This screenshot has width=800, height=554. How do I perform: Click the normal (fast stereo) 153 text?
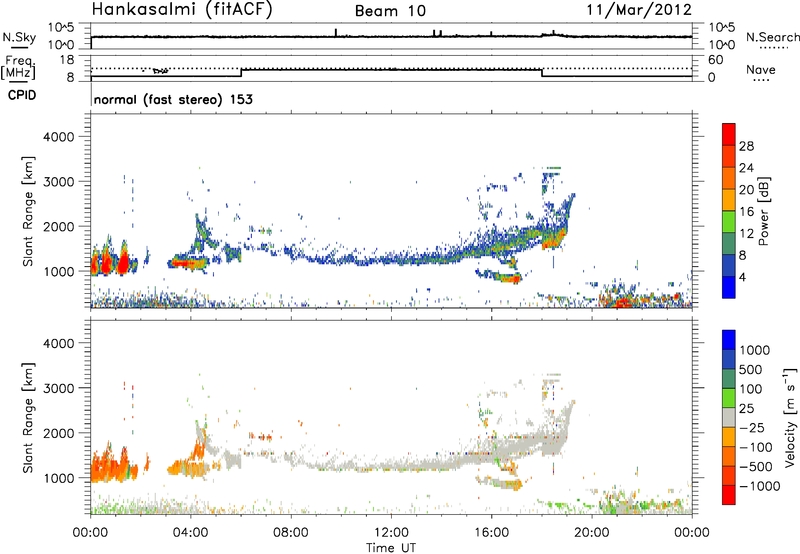pos(173,99)
